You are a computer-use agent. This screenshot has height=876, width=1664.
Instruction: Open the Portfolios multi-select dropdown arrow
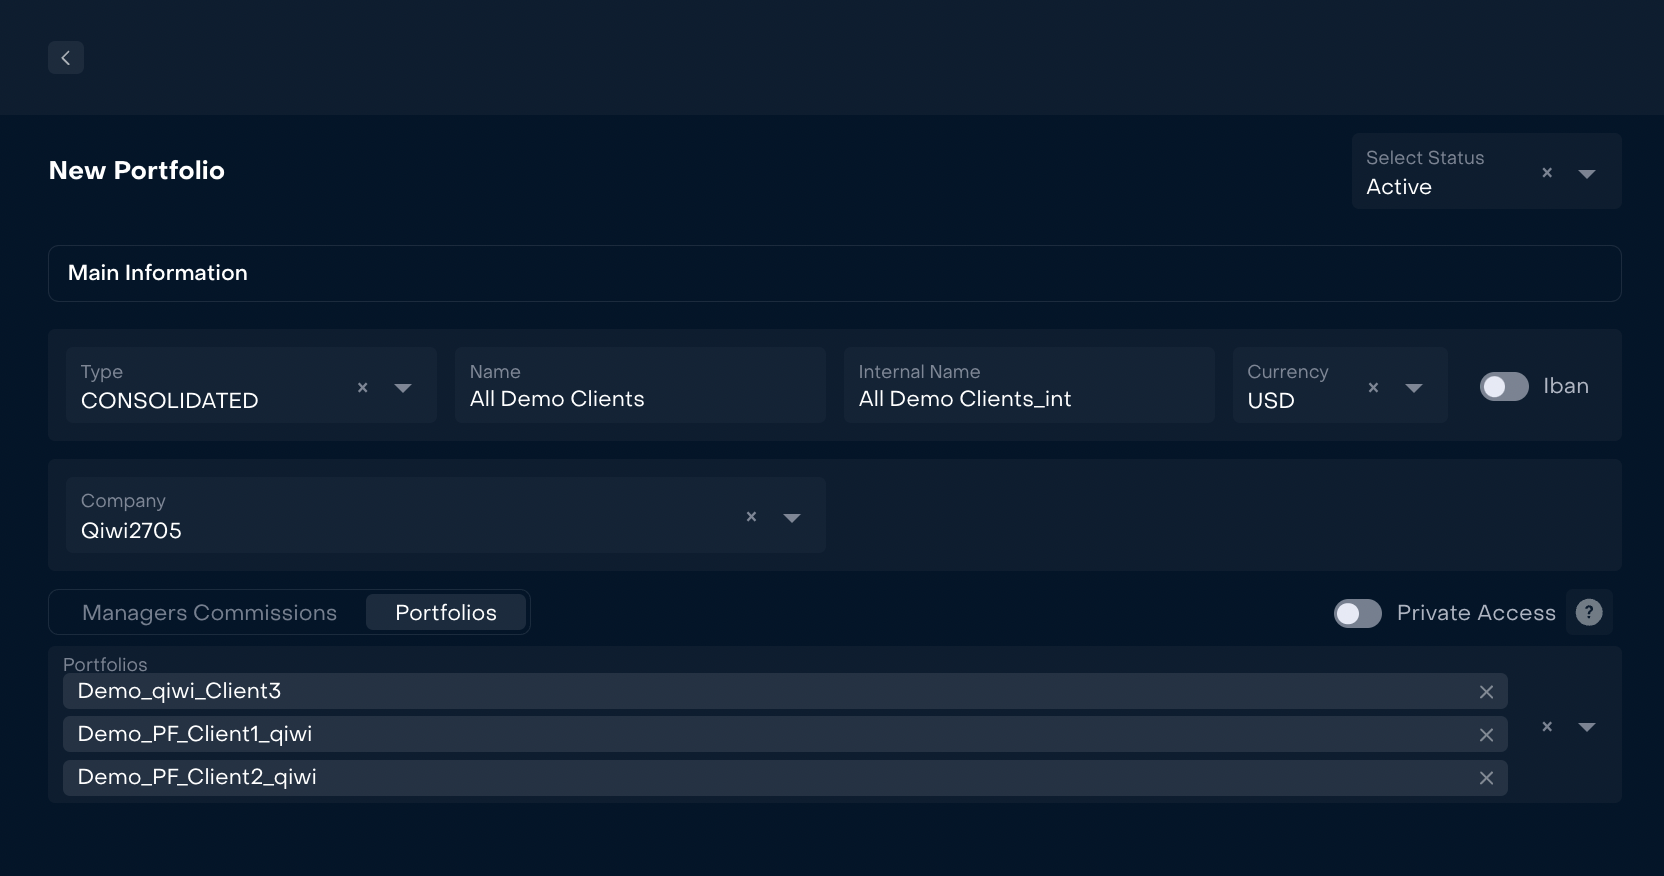[1586, 727]
